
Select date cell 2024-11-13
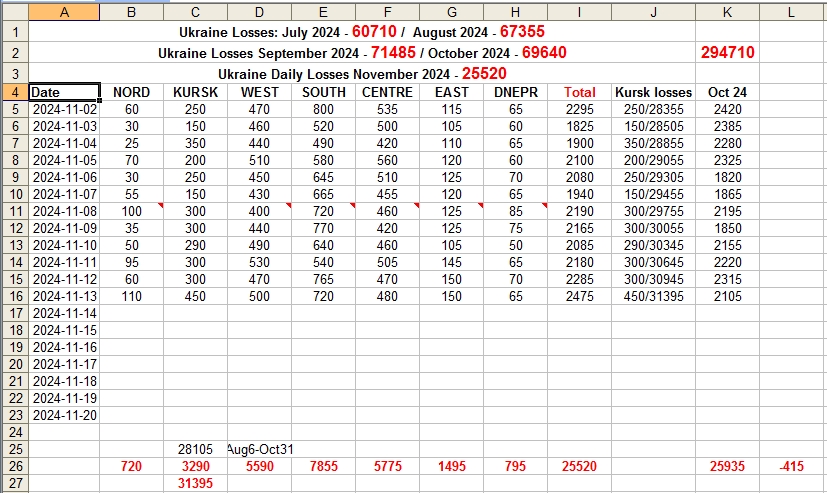point(64,296)
